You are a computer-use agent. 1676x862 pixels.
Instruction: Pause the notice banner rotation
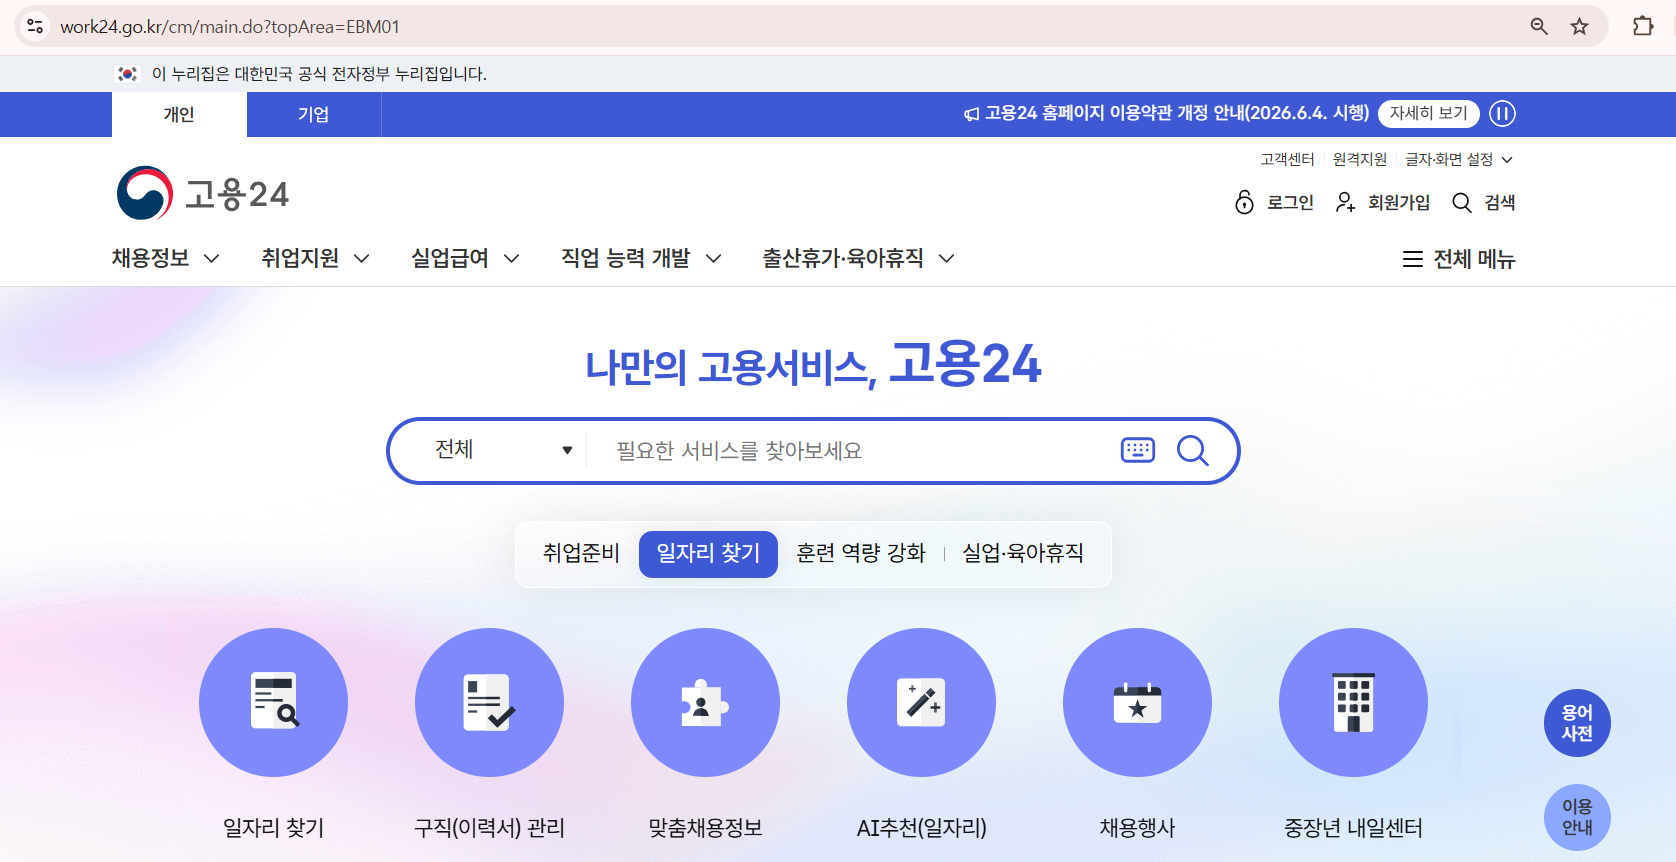[1502, 114]
